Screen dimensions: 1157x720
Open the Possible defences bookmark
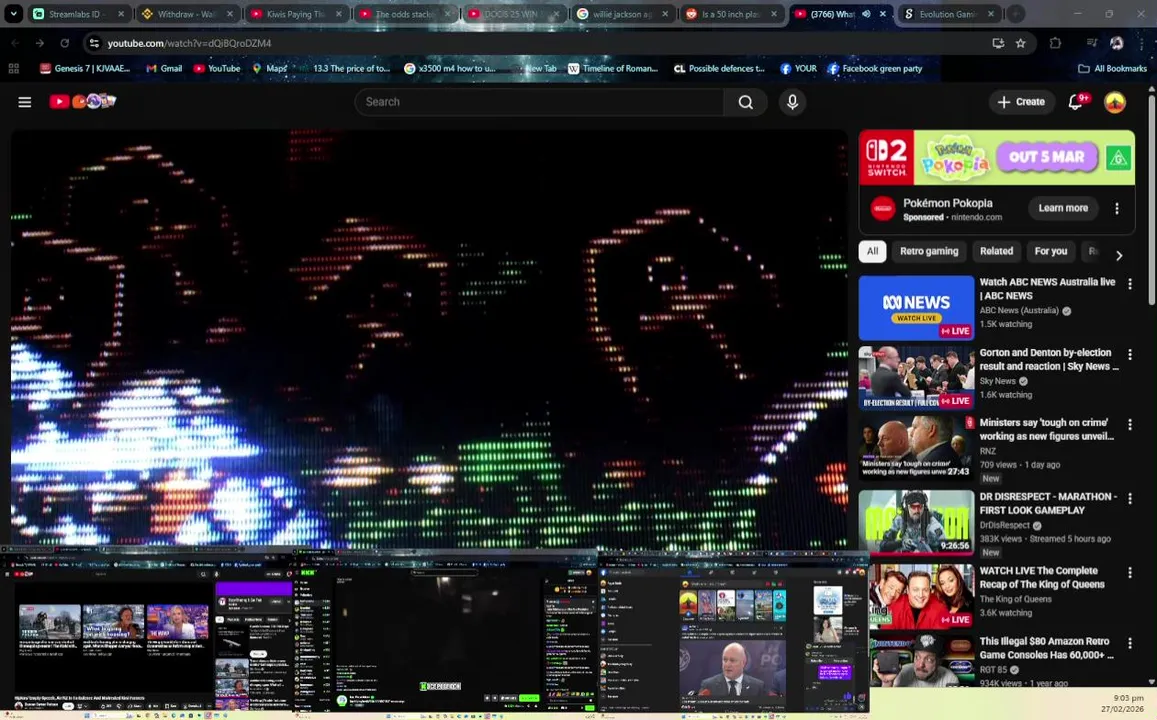click(719, 69)
